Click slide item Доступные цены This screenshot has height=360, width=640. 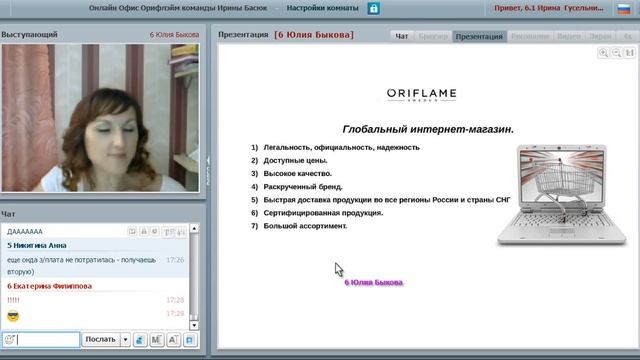(296, 160)
